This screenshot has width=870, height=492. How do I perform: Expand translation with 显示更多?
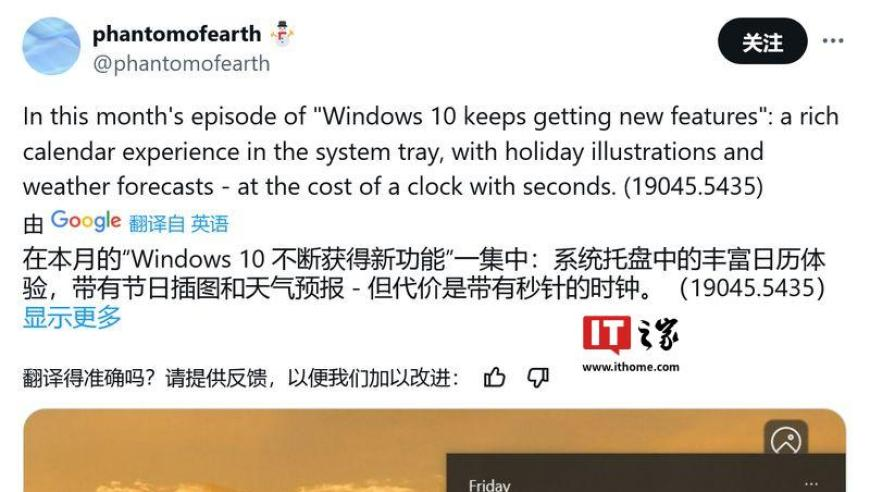point(72,318)
